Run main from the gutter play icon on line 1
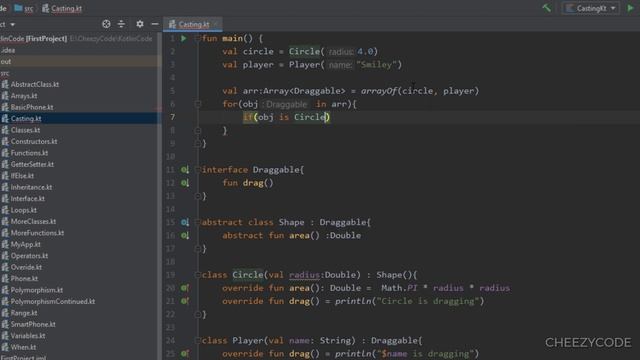 pos(184,38)
